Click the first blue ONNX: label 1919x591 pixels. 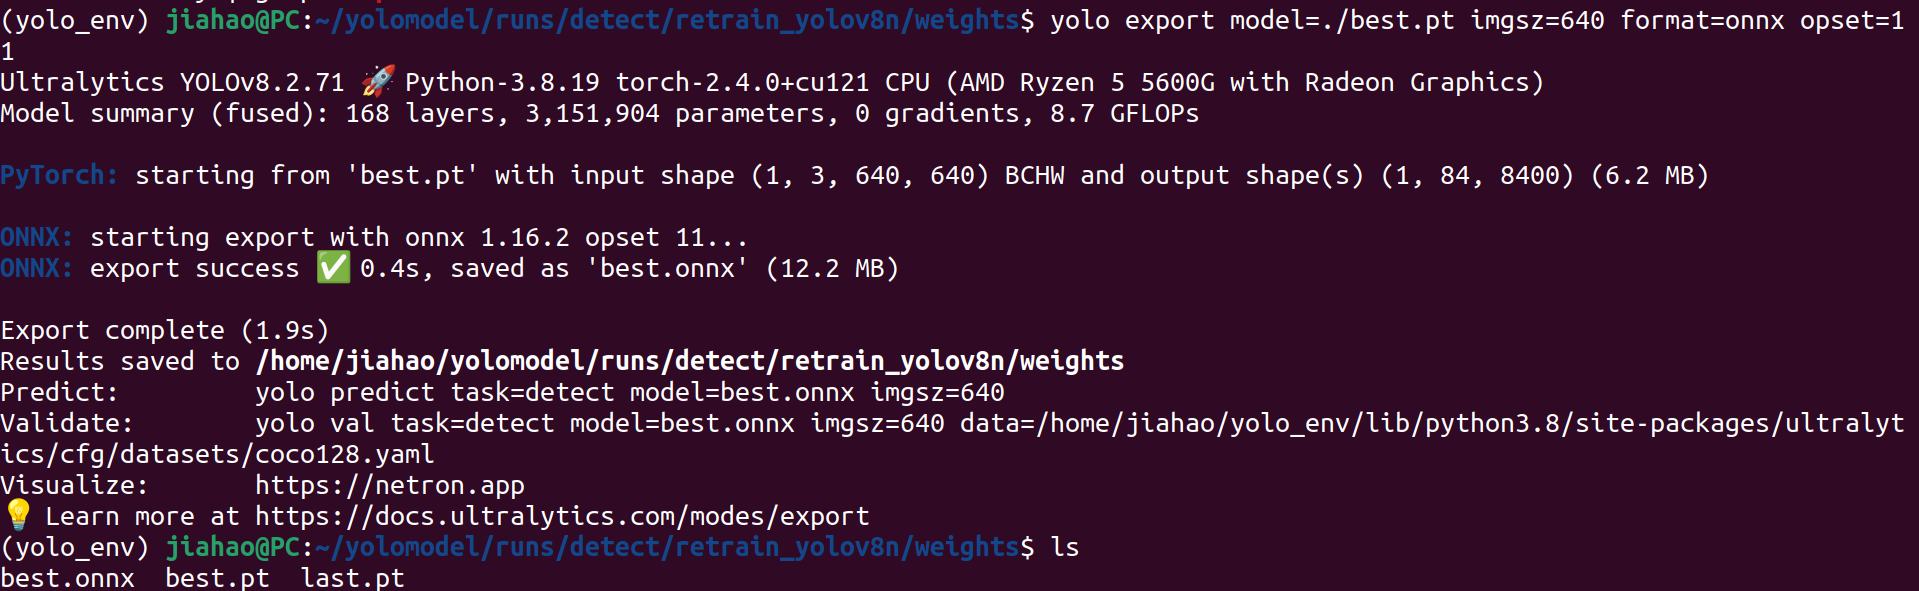tap(37, 237)
